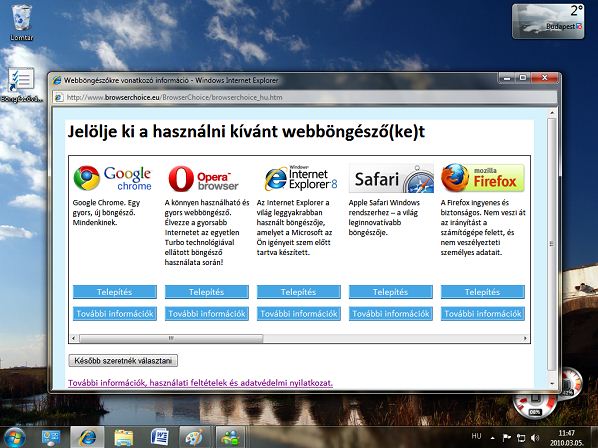Image resolution: width=598 pixels, height=448 pixels.
Task: Click the taskbar clock showing 11:47
Action: 566,438
